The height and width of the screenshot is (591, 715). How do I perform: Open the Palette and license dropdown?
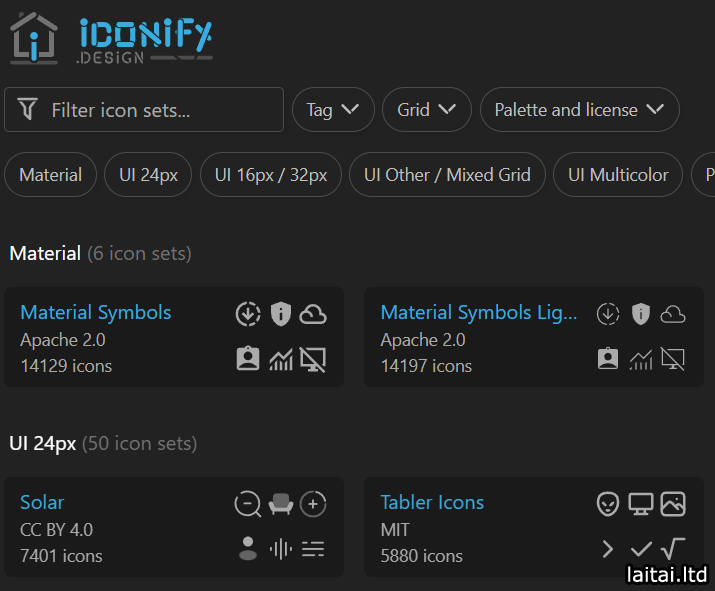pyautogui.click(x=579, y=110)
